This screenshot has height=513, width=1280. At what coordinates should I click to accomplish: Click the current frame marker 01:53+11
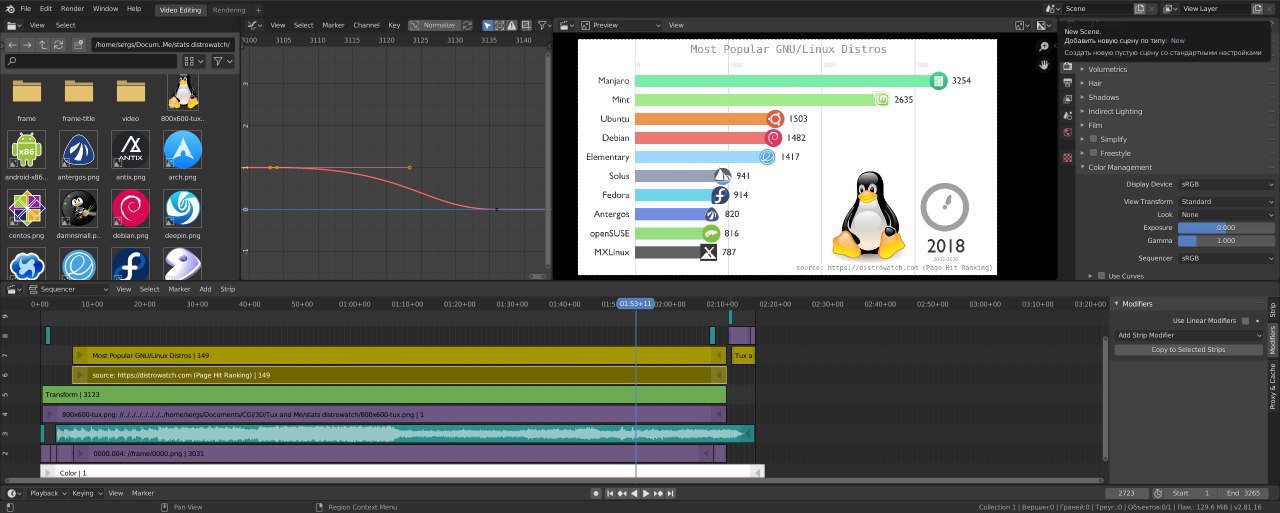(x=636, y=303)
